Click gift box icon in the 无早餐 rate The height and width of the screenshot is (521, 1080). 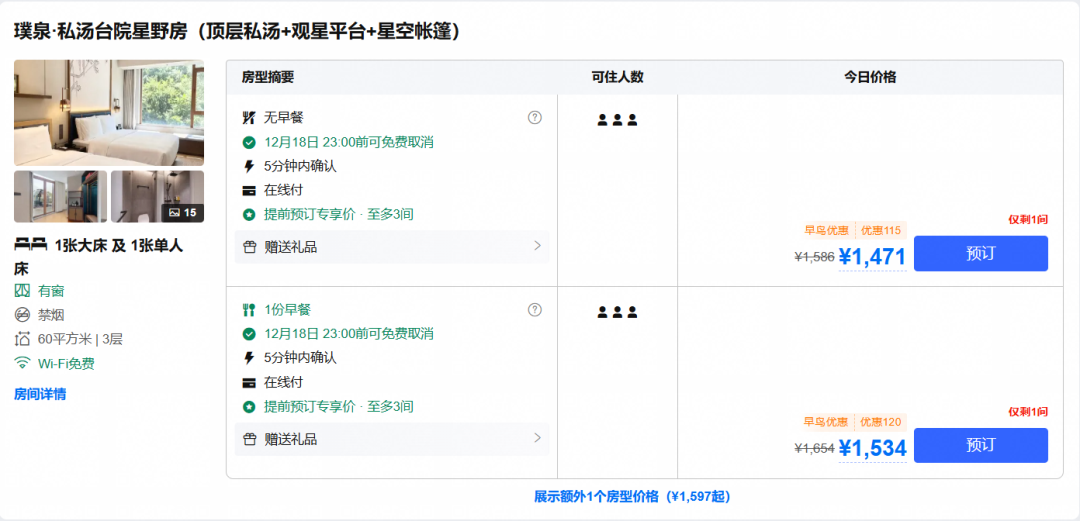coord(249,247)
